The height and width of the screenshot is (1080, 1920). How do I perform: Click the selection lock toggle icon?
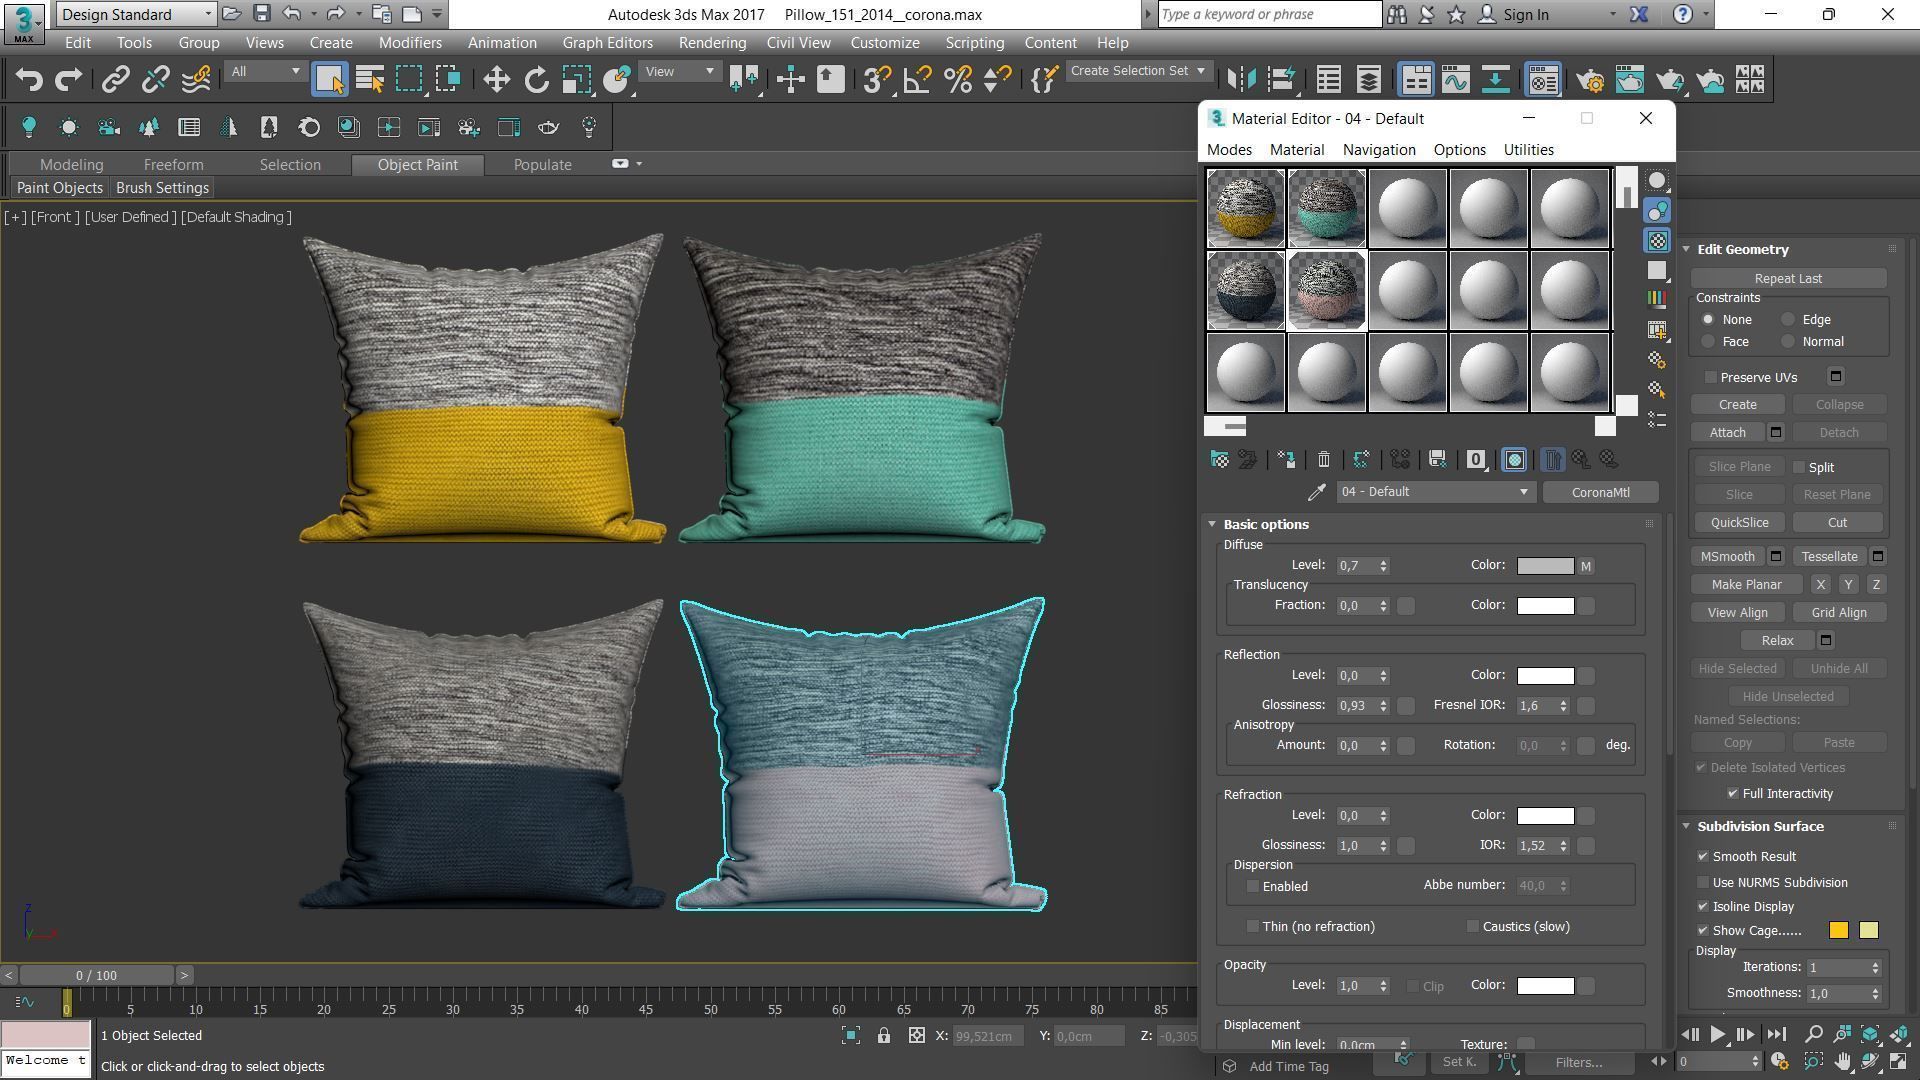[883, 1036]
